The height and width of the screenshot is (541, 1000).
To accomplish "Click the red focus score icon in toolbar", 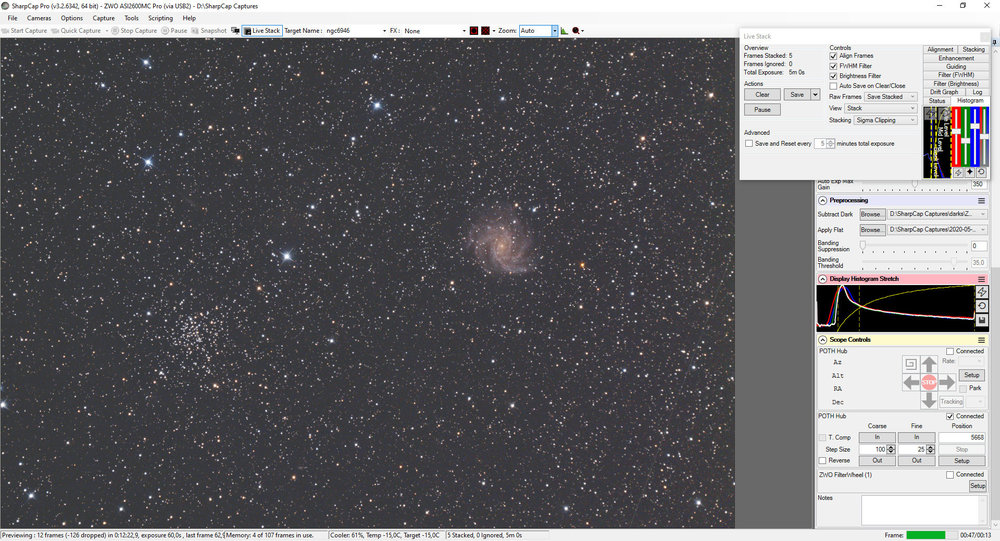I will pyautogui.click(x=577, y=31).
